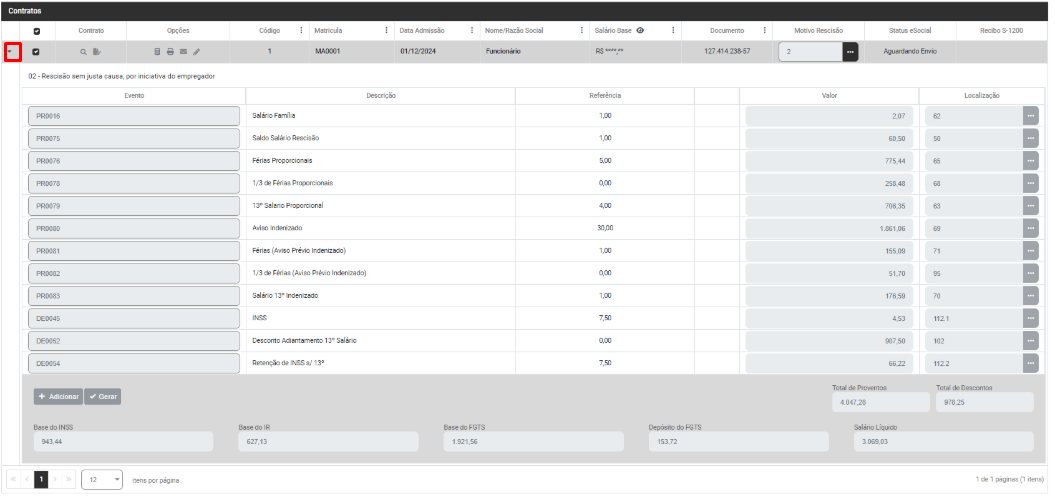The width and height of the screenshot is (1055, 504).
Task: Open Localização lookup for 13º Salário Proporcional
Action: [1031, 206]
